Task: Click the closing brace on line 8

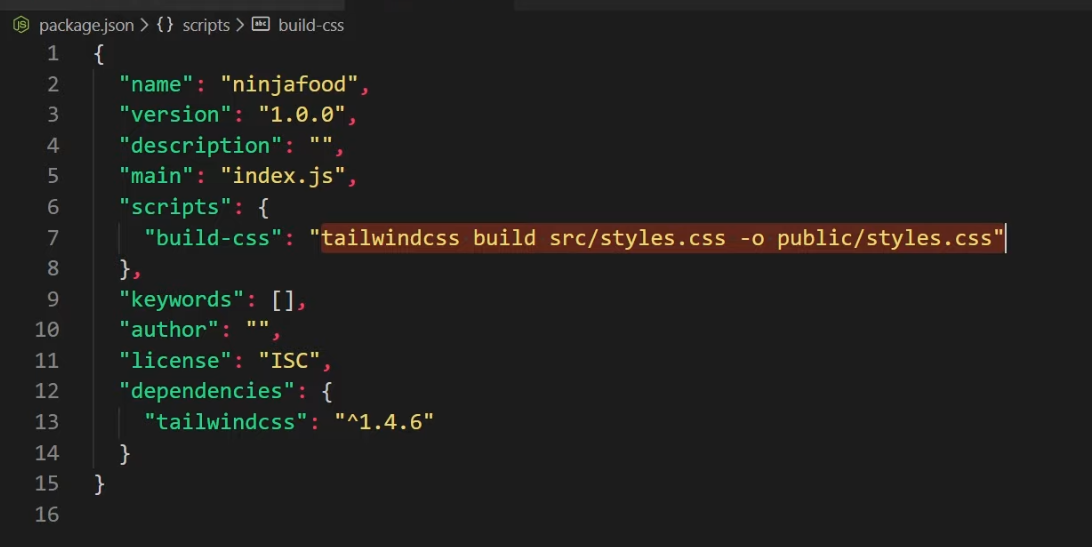Action: point(125,269)
